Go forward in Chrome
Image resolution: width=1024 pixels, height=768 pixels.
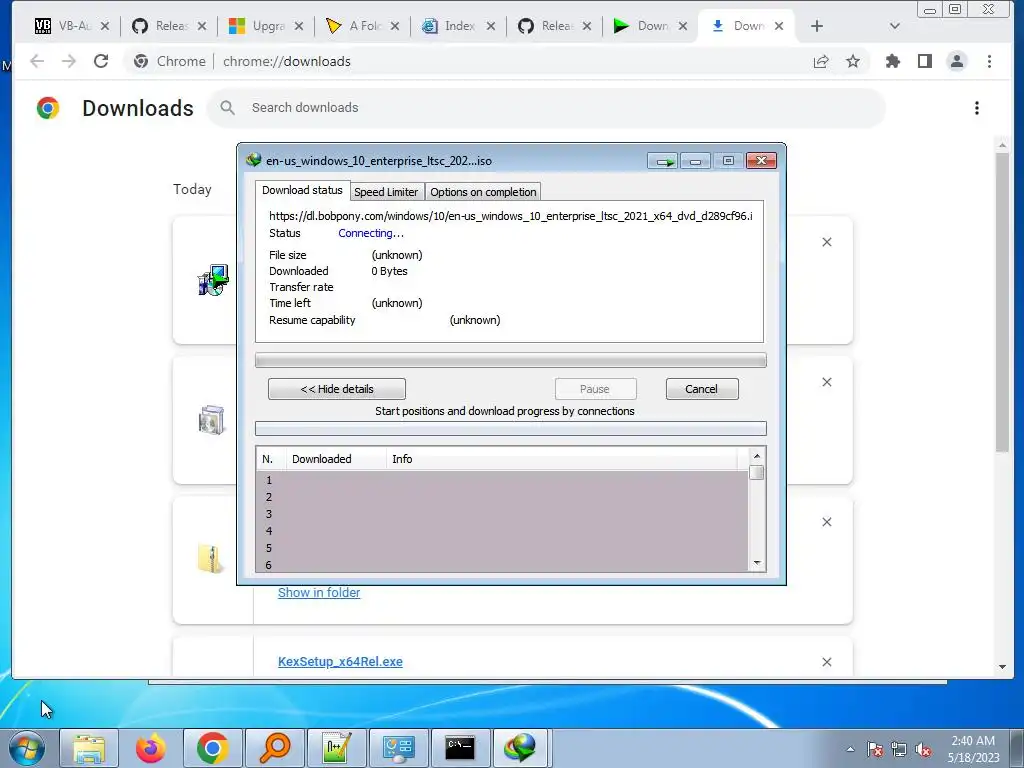click(69, 61)
